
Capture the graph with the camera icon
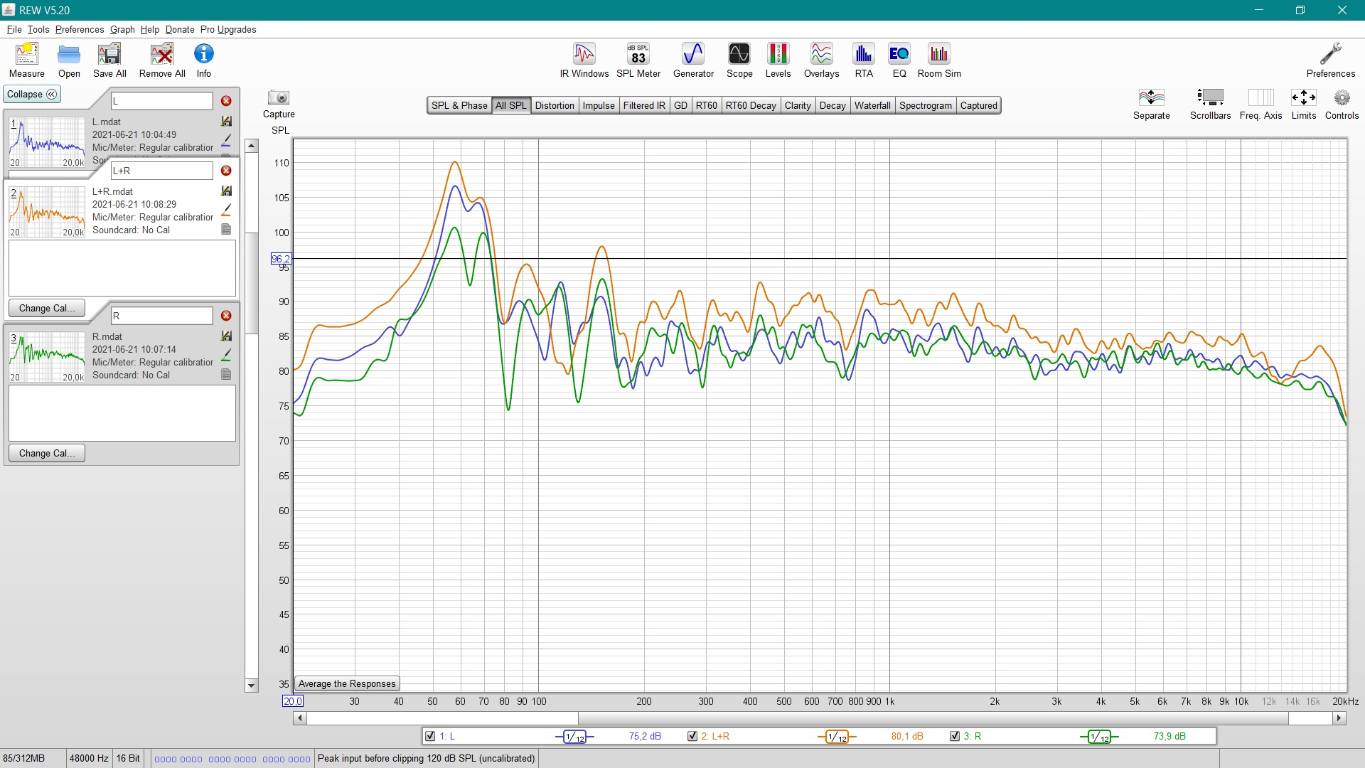[279, 104]
